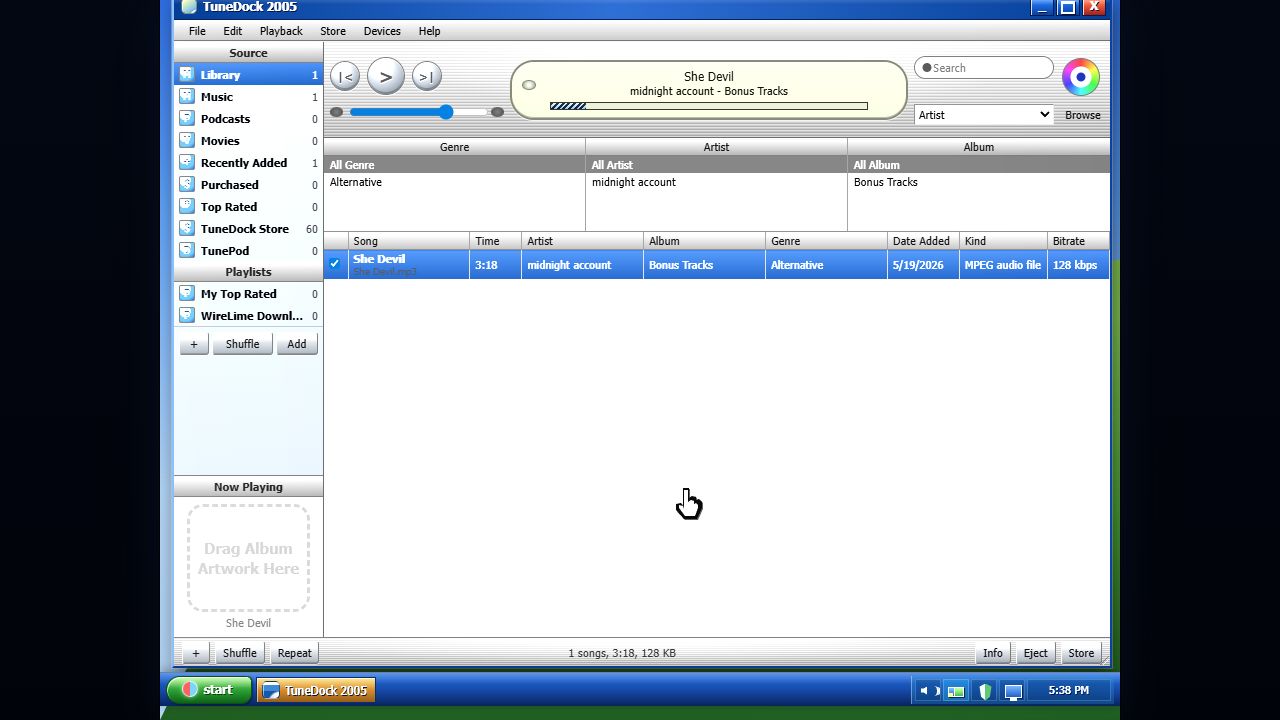Image resolution: width=1280 pixels, height=720 pixels.
Task: Click the Music source icon
Action: tap(186, 97)
